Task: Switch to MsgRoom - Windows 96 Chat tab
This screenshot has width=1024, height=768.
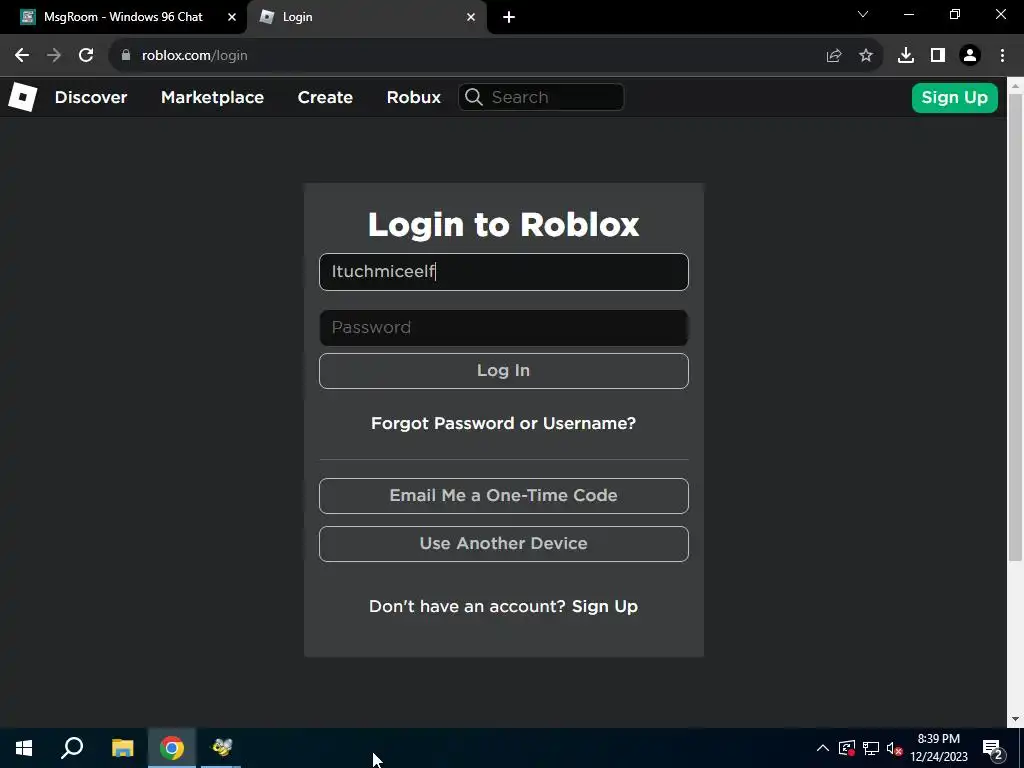Action: tap(123, 17)
